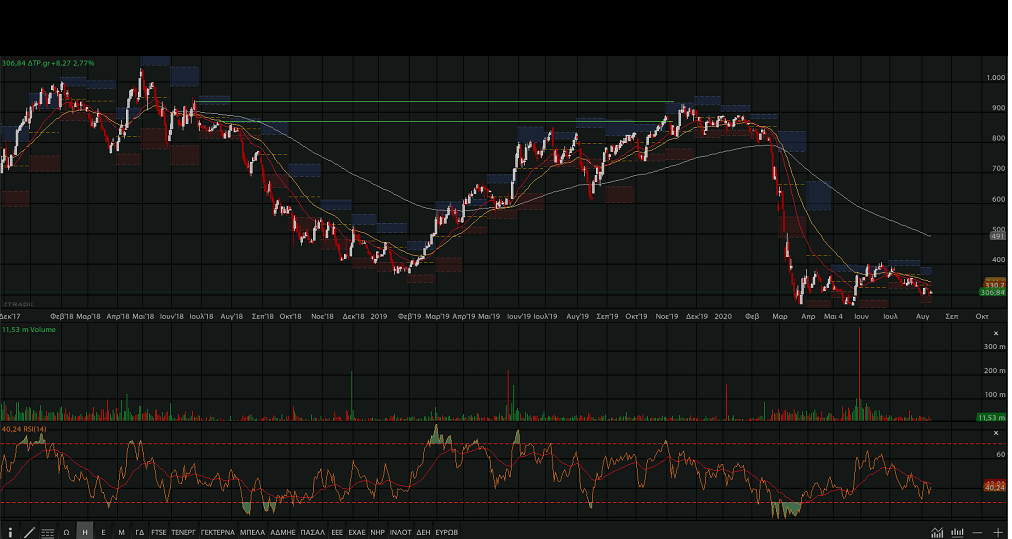1012x539 pixels.
Task: Open the ΓΔ index tab
Action: (140, 532)
